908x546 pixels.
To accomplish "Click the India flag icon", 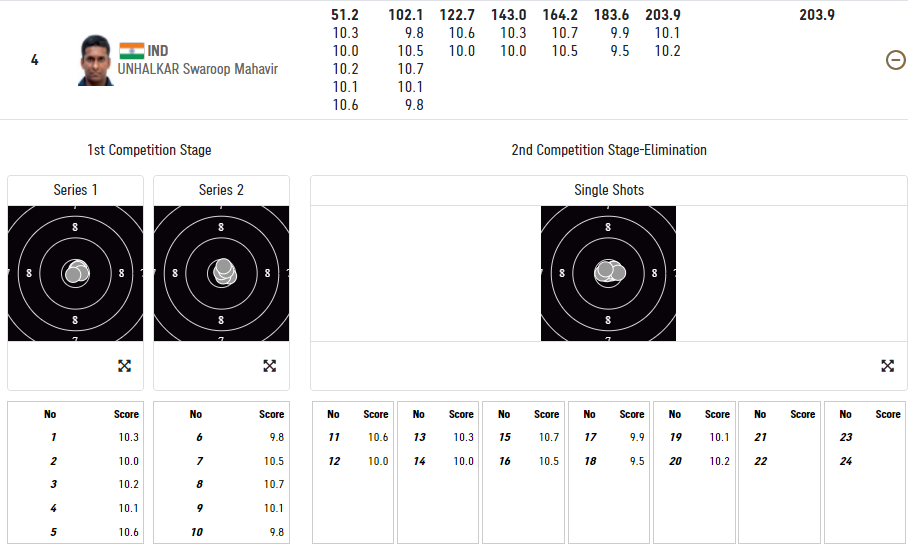I will 131,51.
